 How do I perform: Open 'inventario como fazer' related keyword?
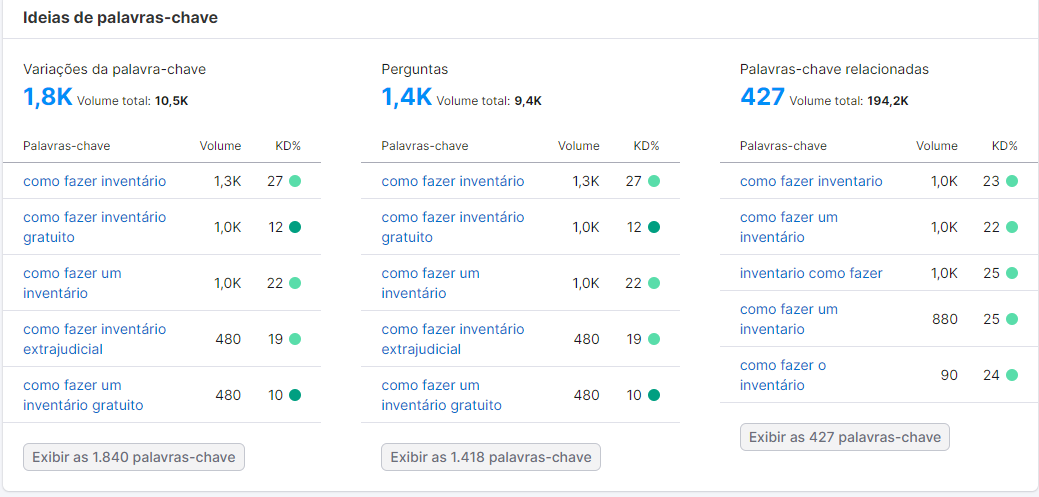pos(811,273)
